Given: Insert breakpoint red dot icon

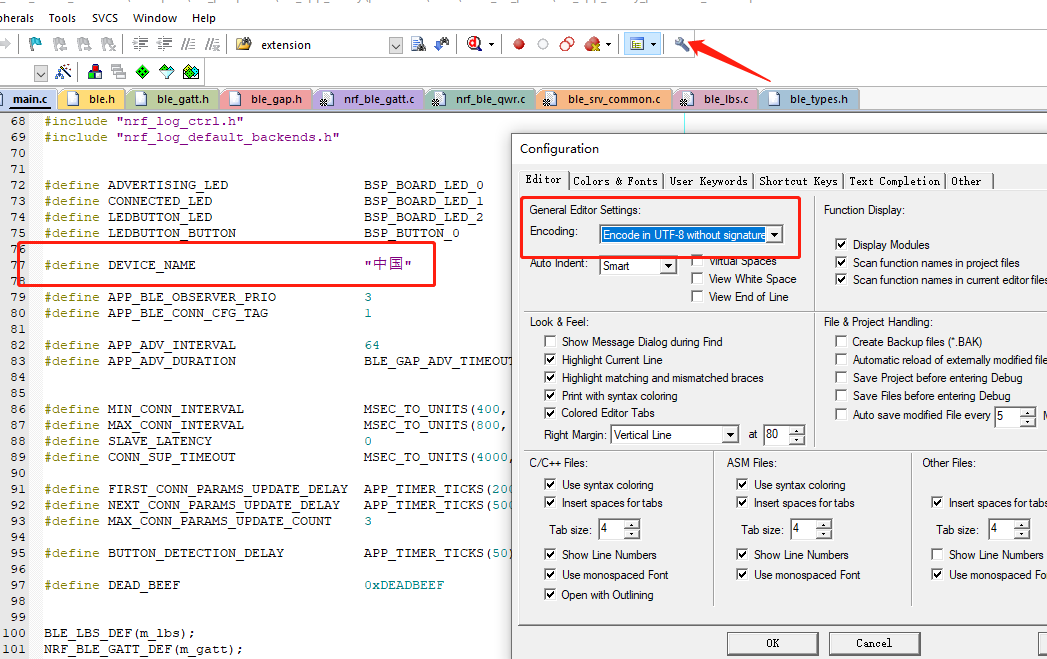Looking at the screenshot, I should [519, 45].
